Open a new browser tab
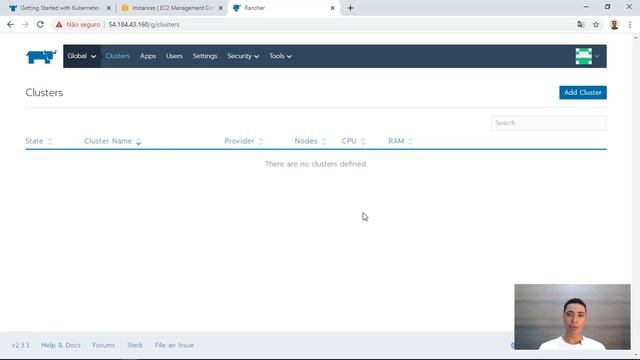 click(x=350, y=8)
